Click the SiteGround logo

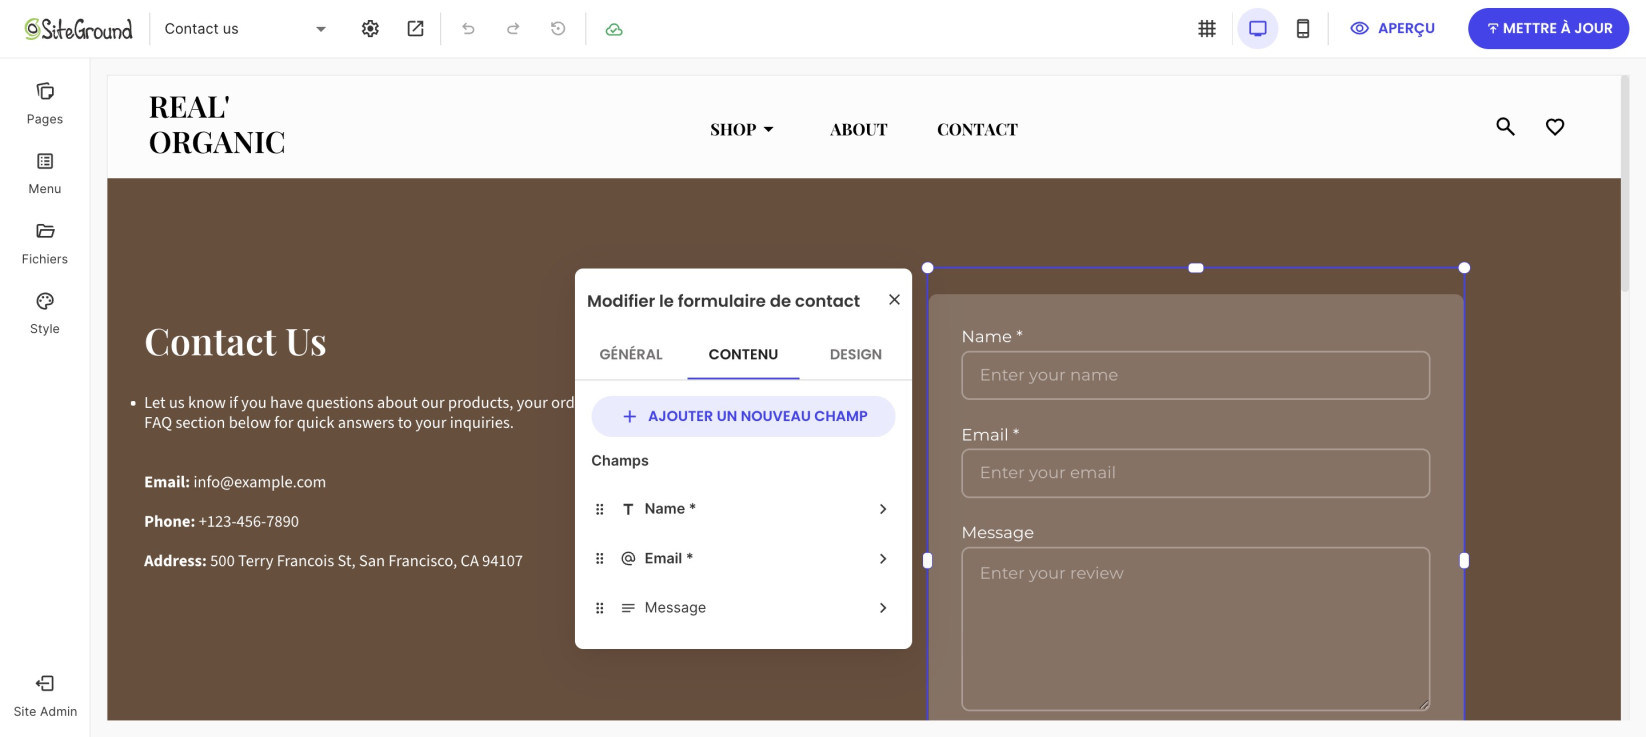pos(79,29)
